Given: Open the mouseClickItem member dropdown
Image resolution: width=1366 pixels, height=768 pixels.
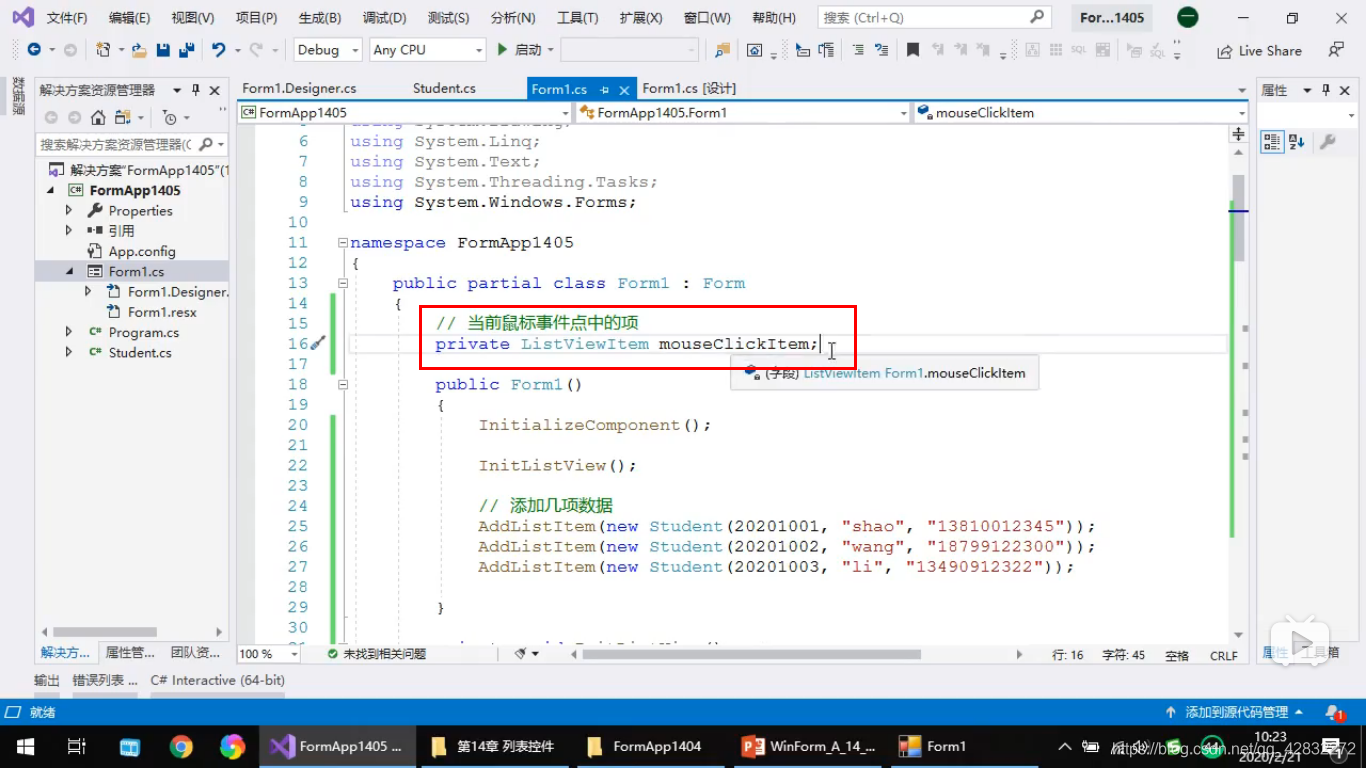Looking at the screenshot, I should pyautogui.click(x=1081, y=113).
